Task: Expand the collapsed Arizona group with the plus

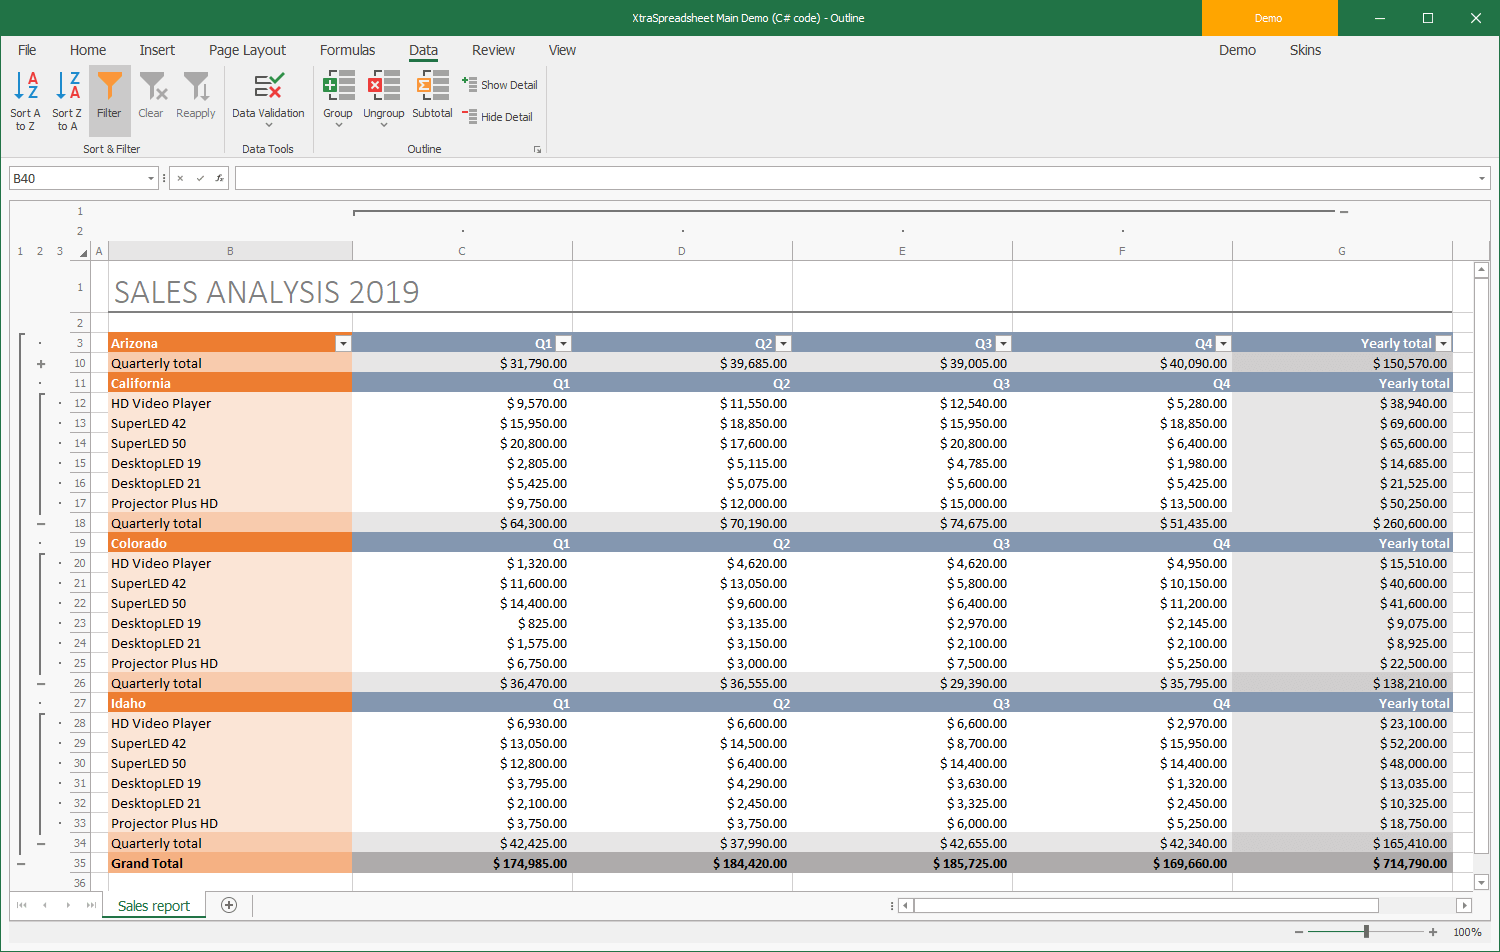Action: point(40,363)
